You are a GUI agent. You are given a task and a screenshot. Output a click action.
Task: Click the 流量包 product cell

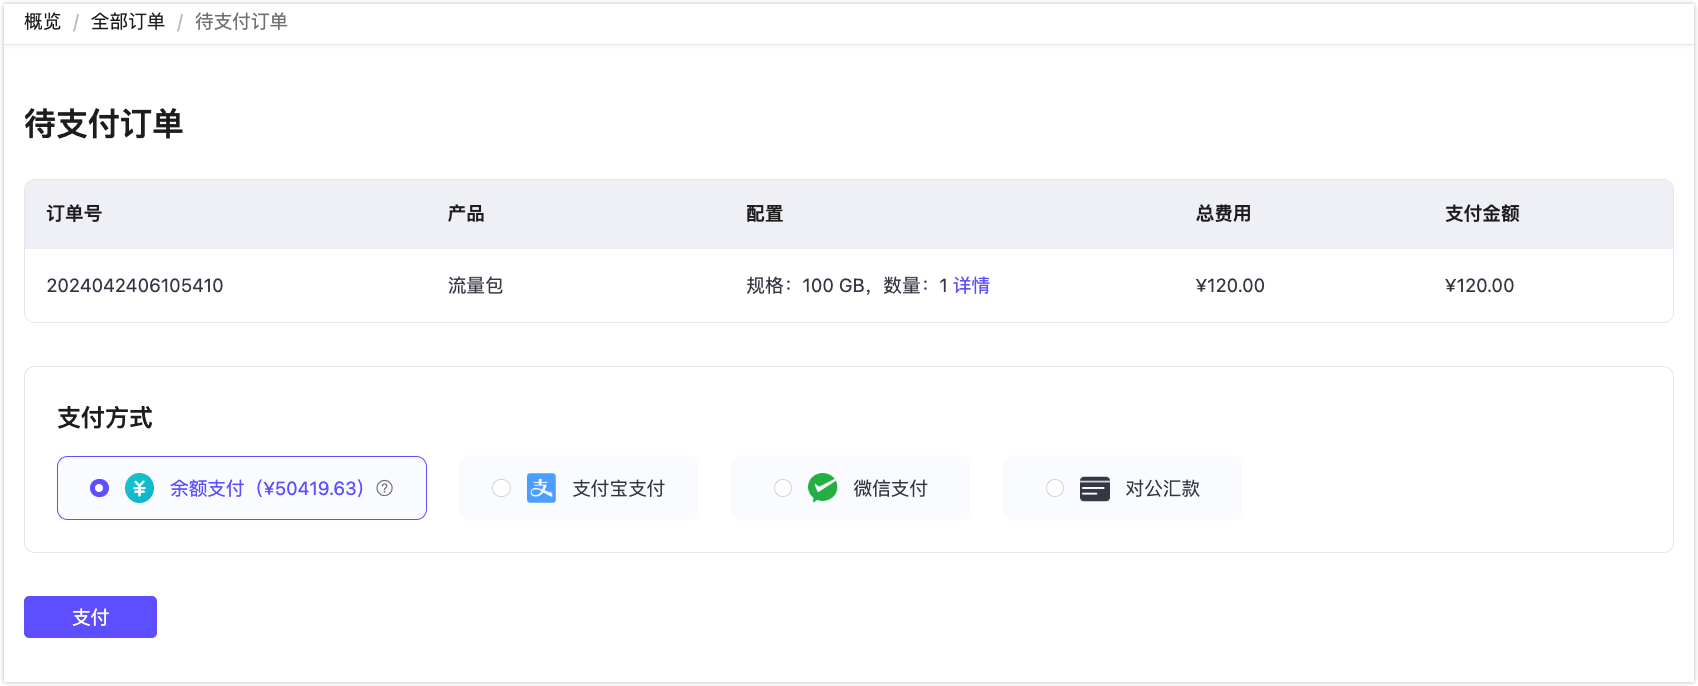(x=475, y=286)
